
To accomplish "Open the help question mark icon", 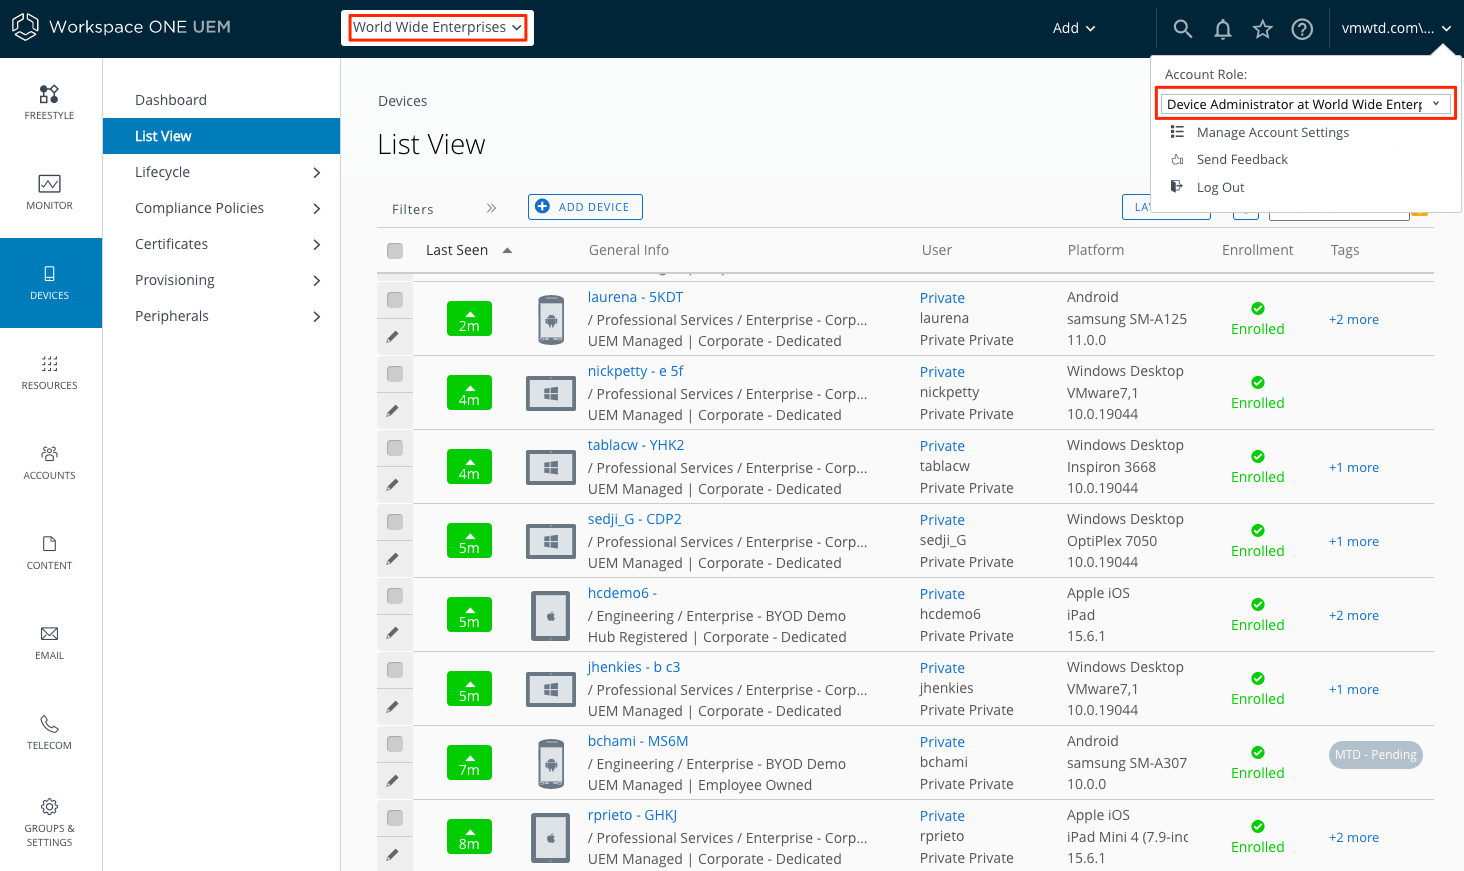I will pyautogui.click(x=1302, y=29).
